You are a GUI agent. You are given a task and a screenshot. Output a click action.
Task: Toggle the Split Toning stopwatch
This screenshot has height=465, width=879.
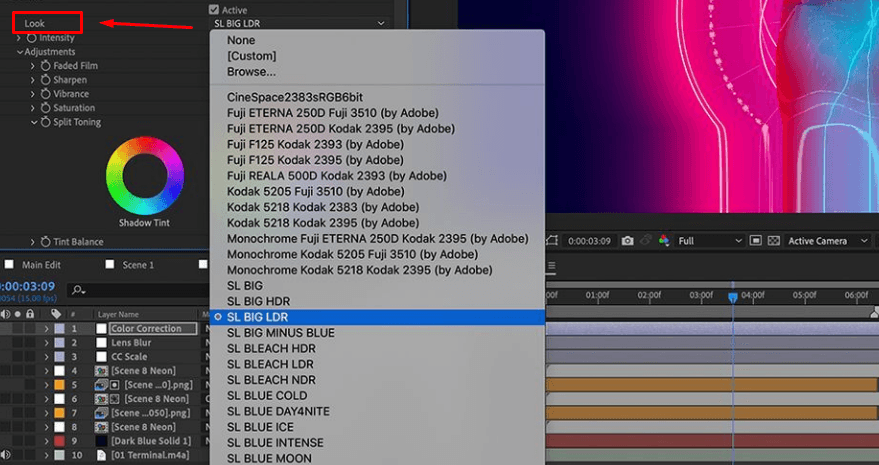click(45, 122)
